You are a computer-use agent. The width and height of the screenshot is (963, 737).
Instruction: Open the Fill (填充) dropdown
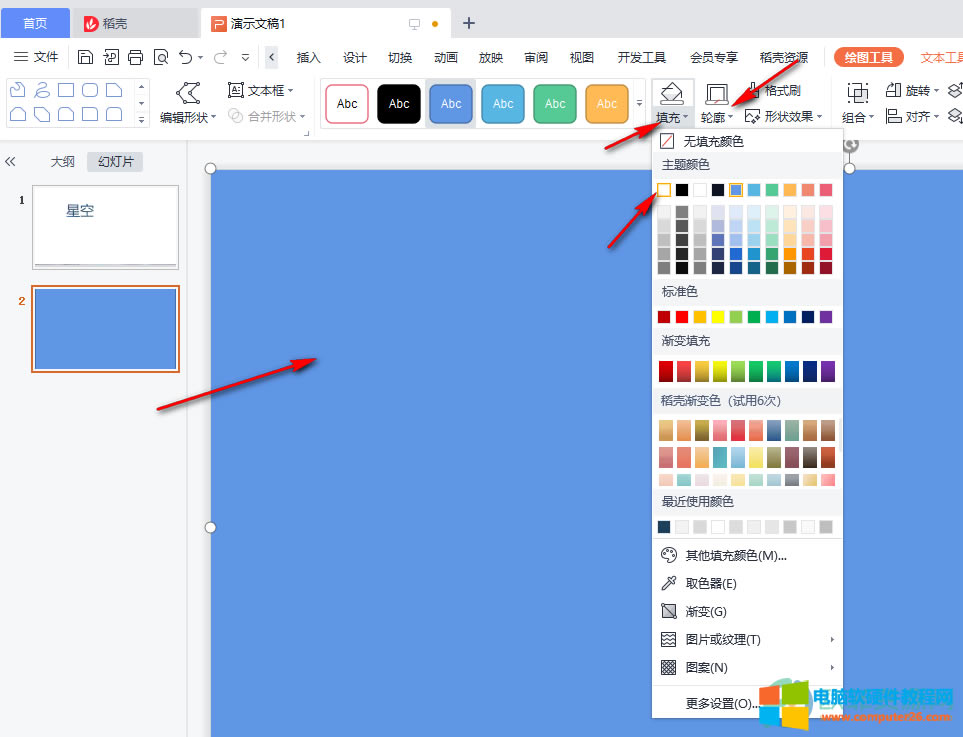coord(672,117)
